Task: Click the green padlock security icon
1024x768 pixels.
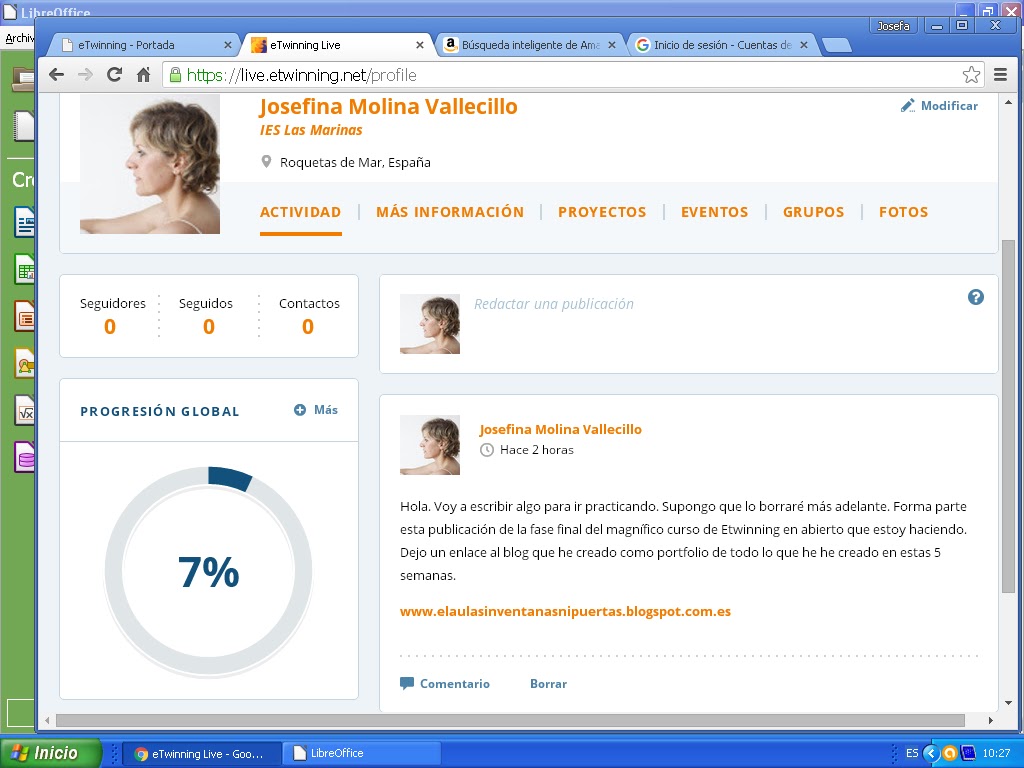Action: [x=175, y=75]
